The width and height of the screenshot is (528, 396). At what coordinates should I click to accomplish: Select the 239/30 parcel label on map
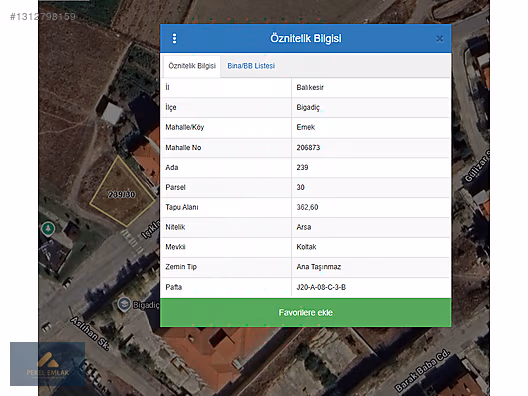point(122,195)
